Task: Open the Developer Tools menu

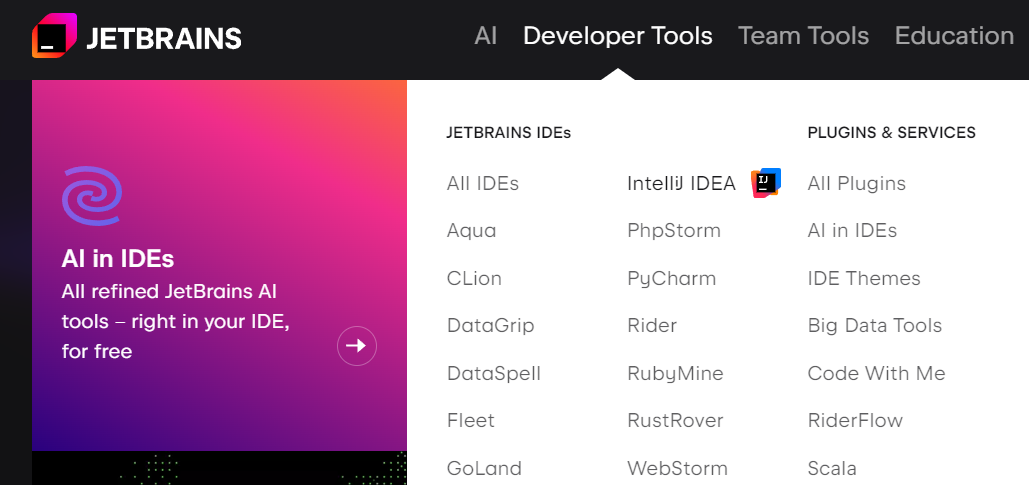Action: 618,35
